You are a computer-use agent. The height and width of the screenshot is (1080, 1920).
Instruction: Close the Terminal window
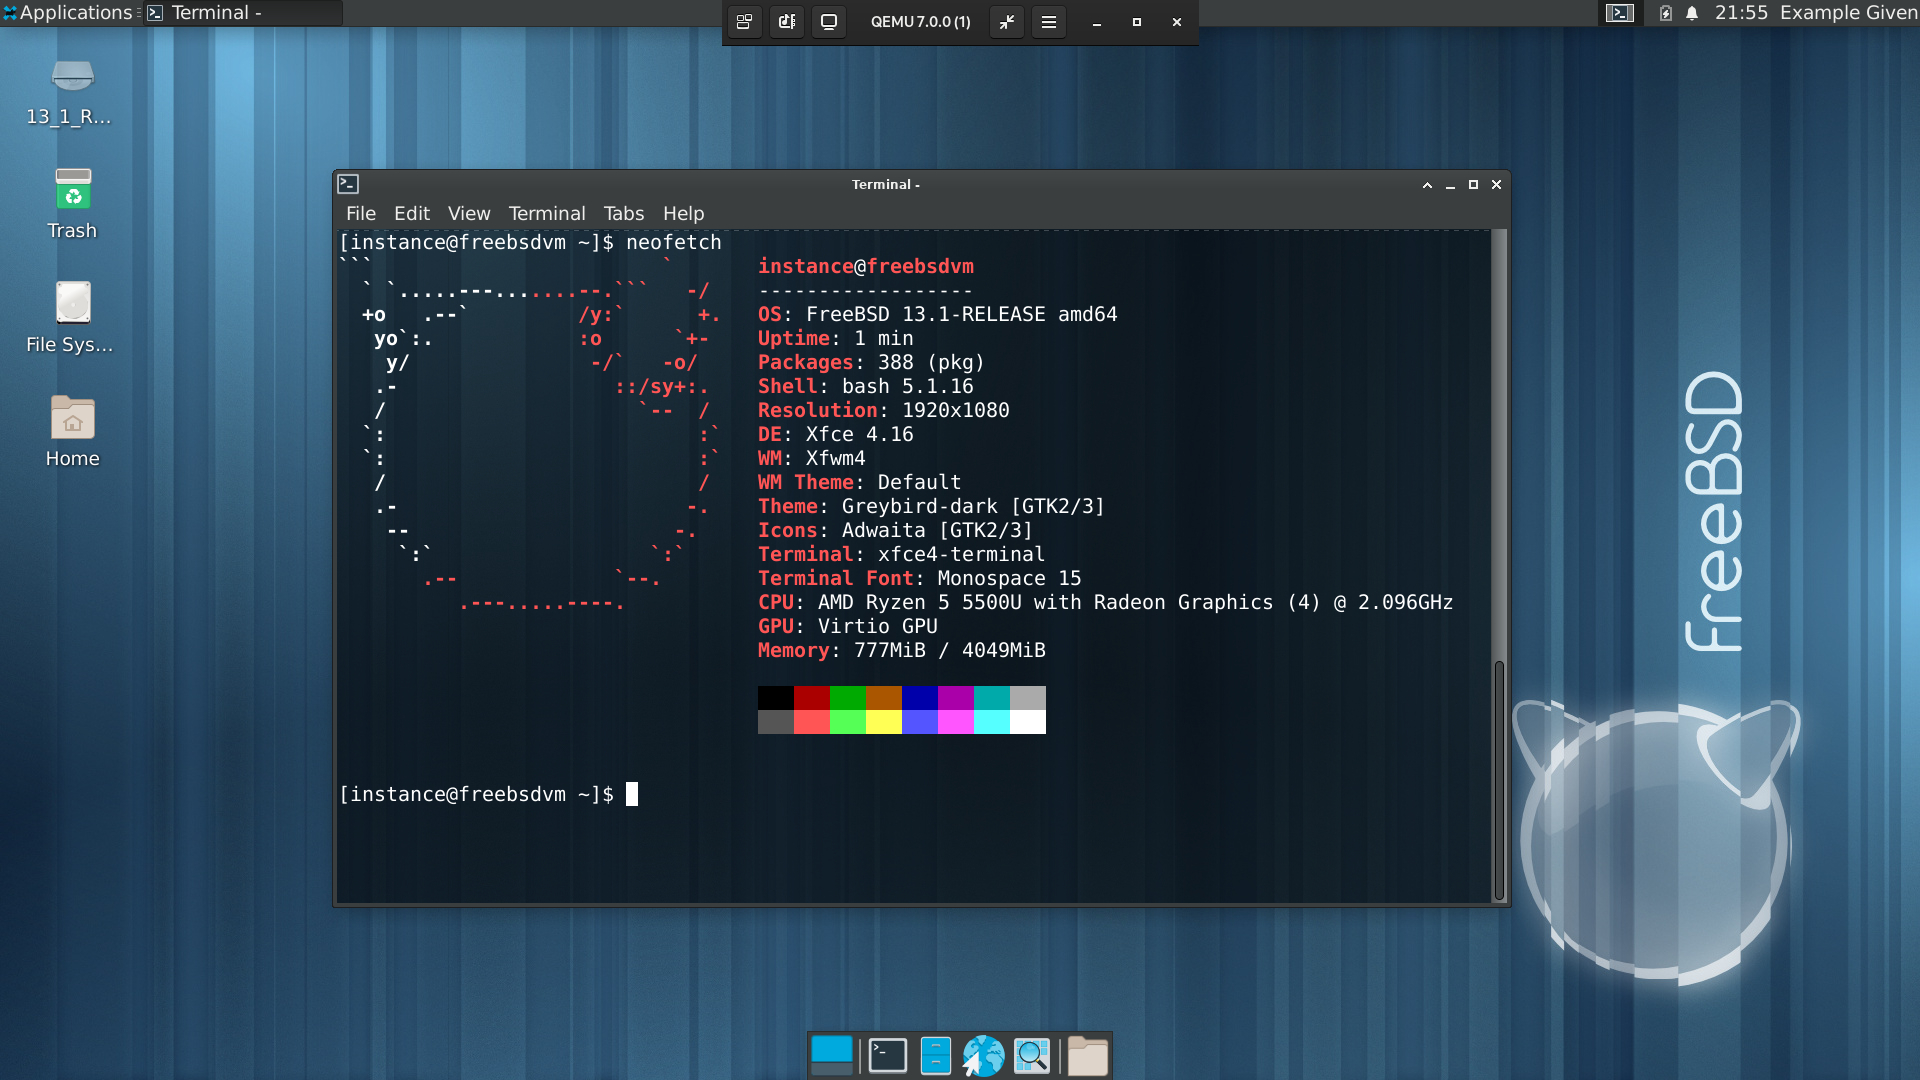point(1497,185)
